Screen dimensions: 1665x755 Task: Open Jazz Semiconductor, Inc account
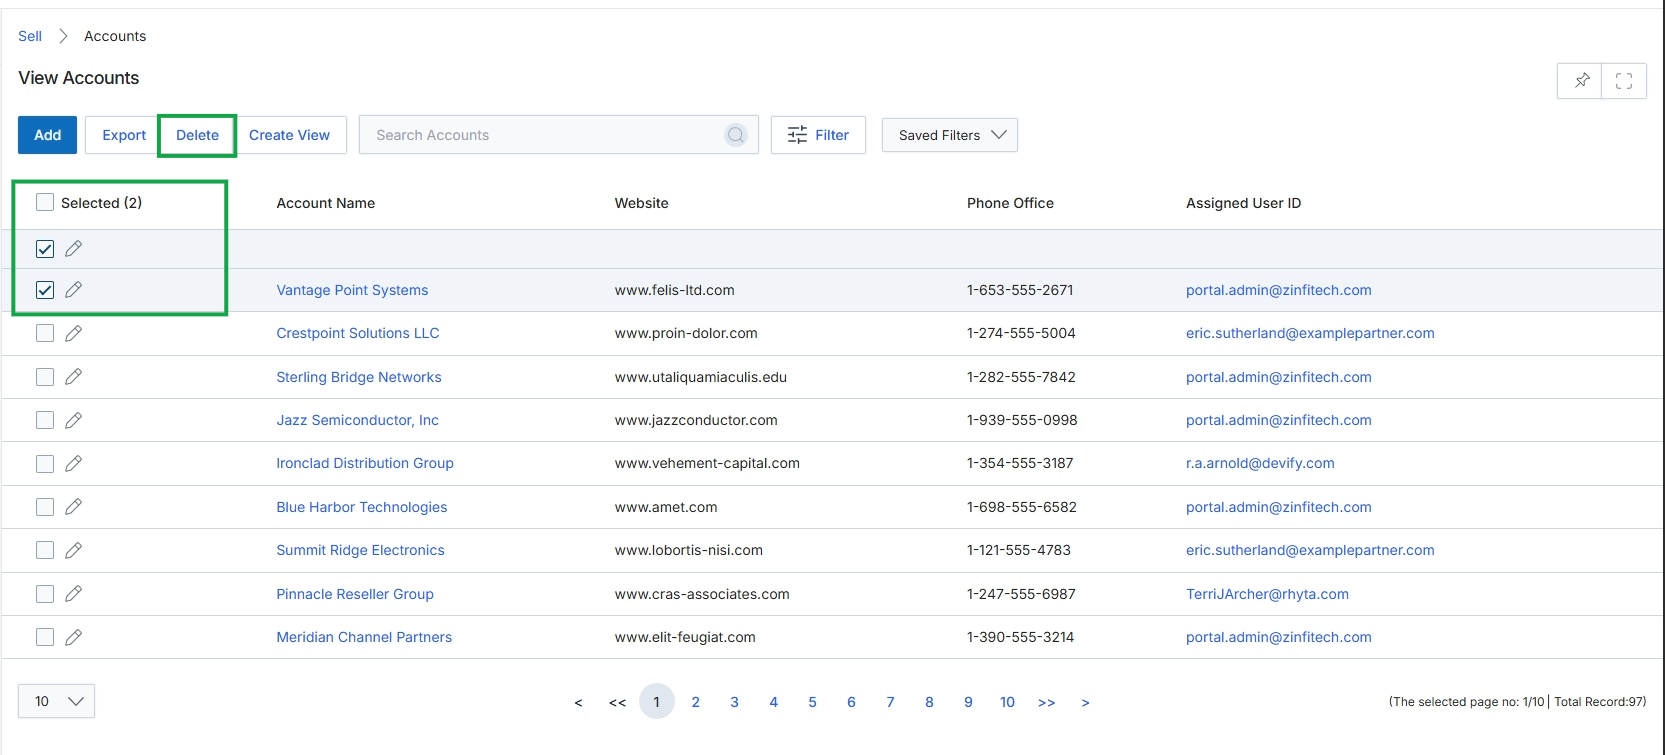point(357,420)
